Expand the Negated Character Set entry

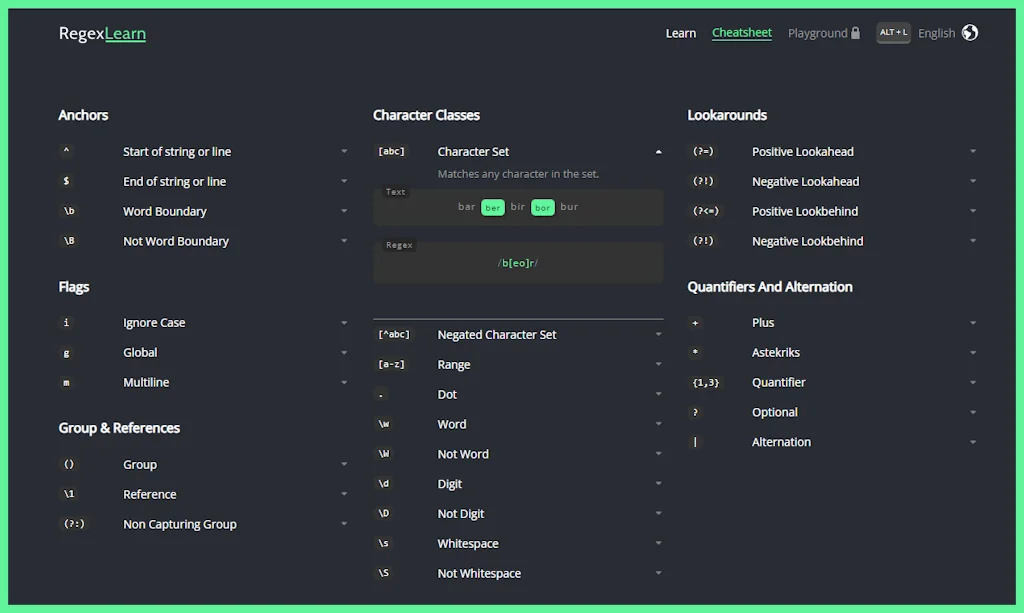coord(658,334)
